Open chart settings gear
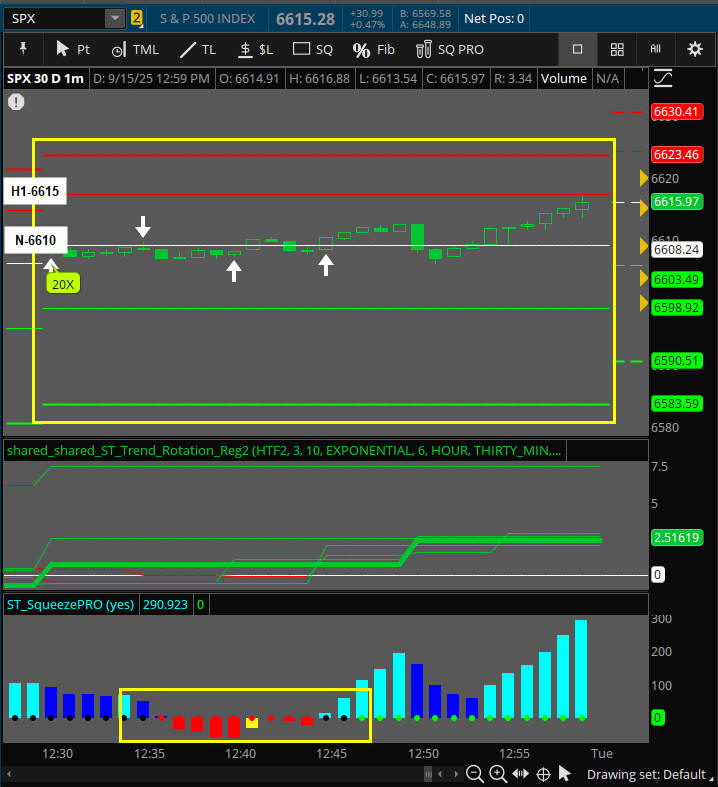718x787 pixels. (x=695, y=49)
